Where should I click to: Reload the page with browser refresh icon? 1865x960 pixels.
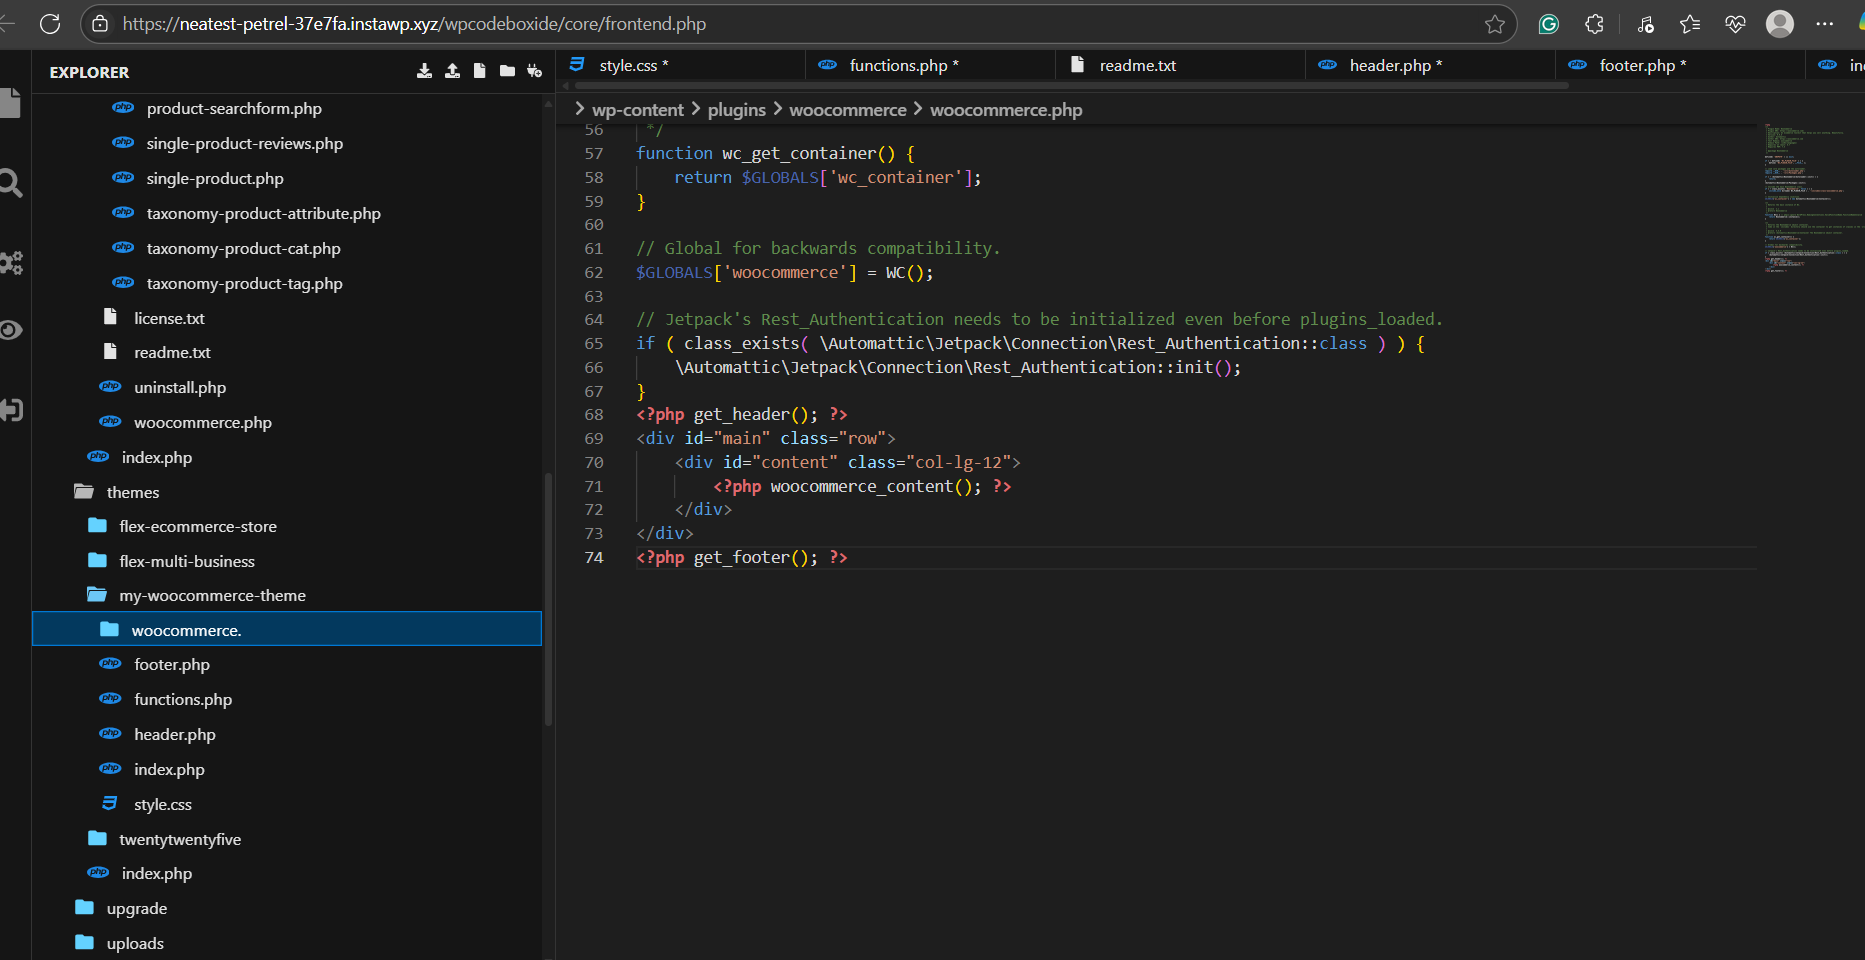point(50,24)
